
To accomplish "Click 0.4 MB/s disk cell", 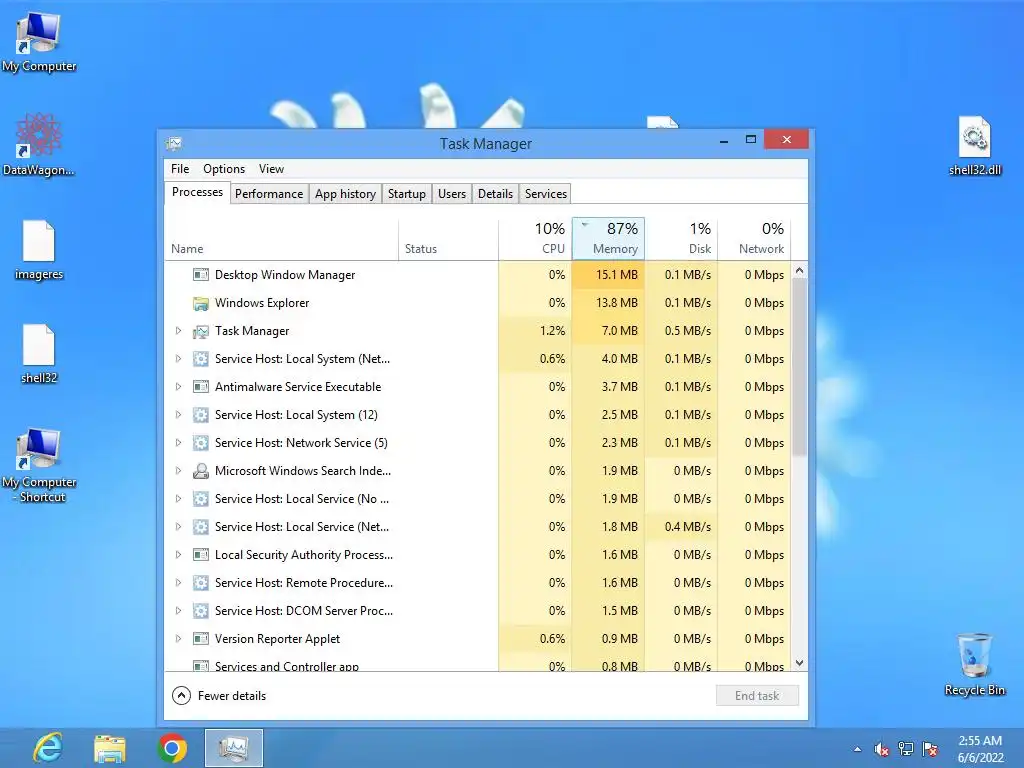I will click(681, 527).
